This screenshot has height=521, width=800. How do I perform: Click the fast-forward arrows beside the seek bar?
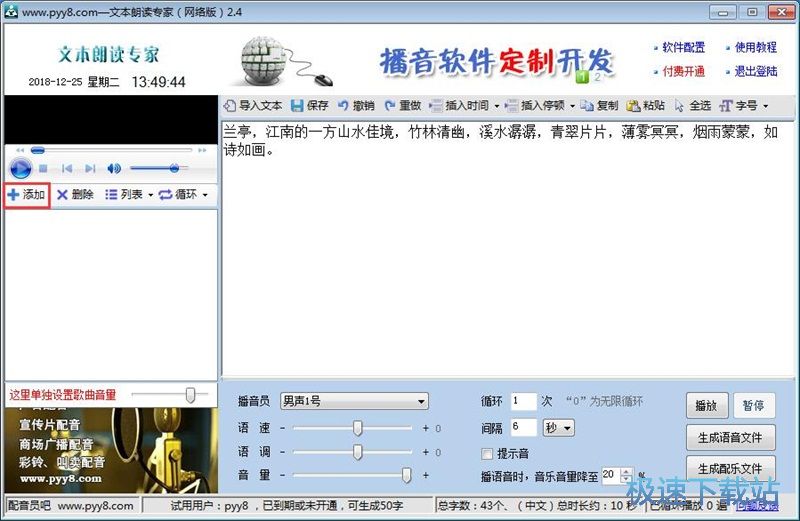(x=202, y=150)
